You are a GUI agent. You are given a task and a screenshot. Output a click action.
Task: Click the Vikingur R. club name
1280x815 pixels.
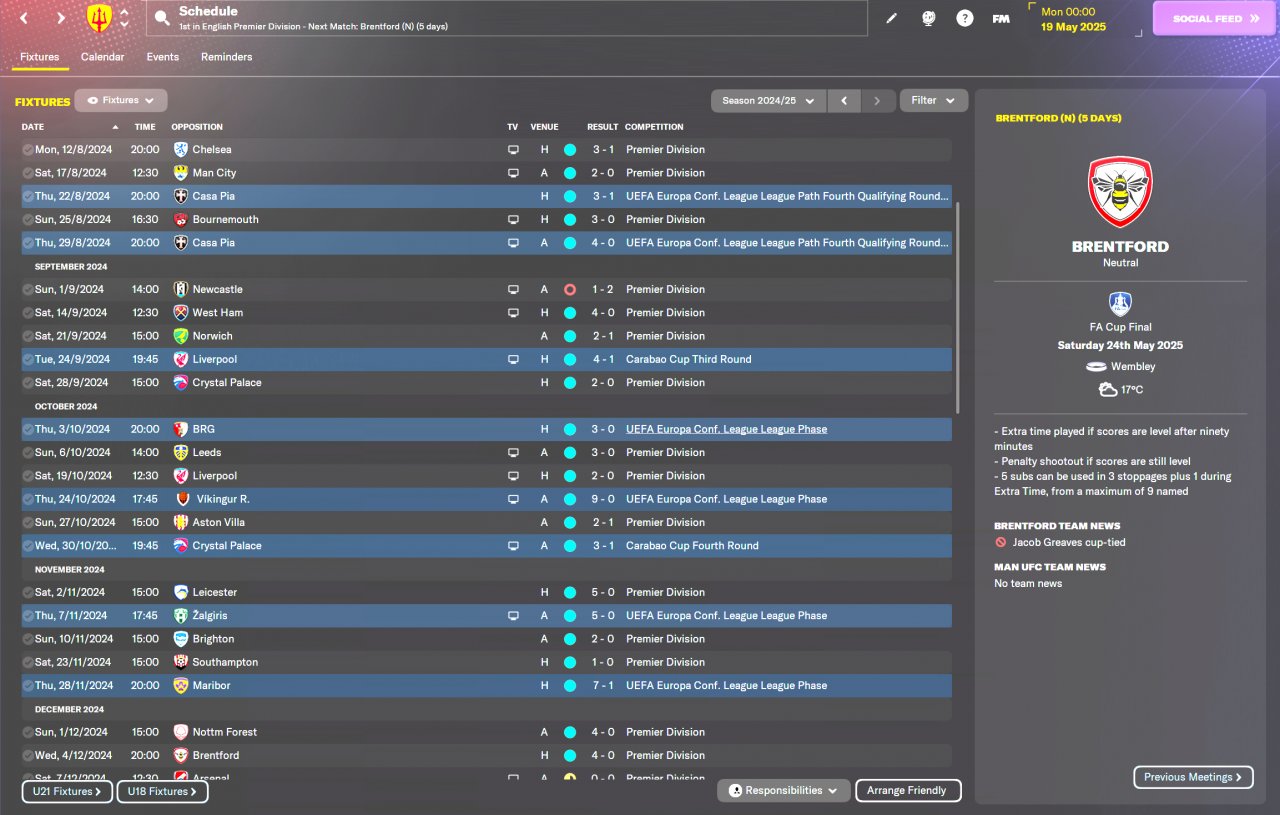click(223, 499)
